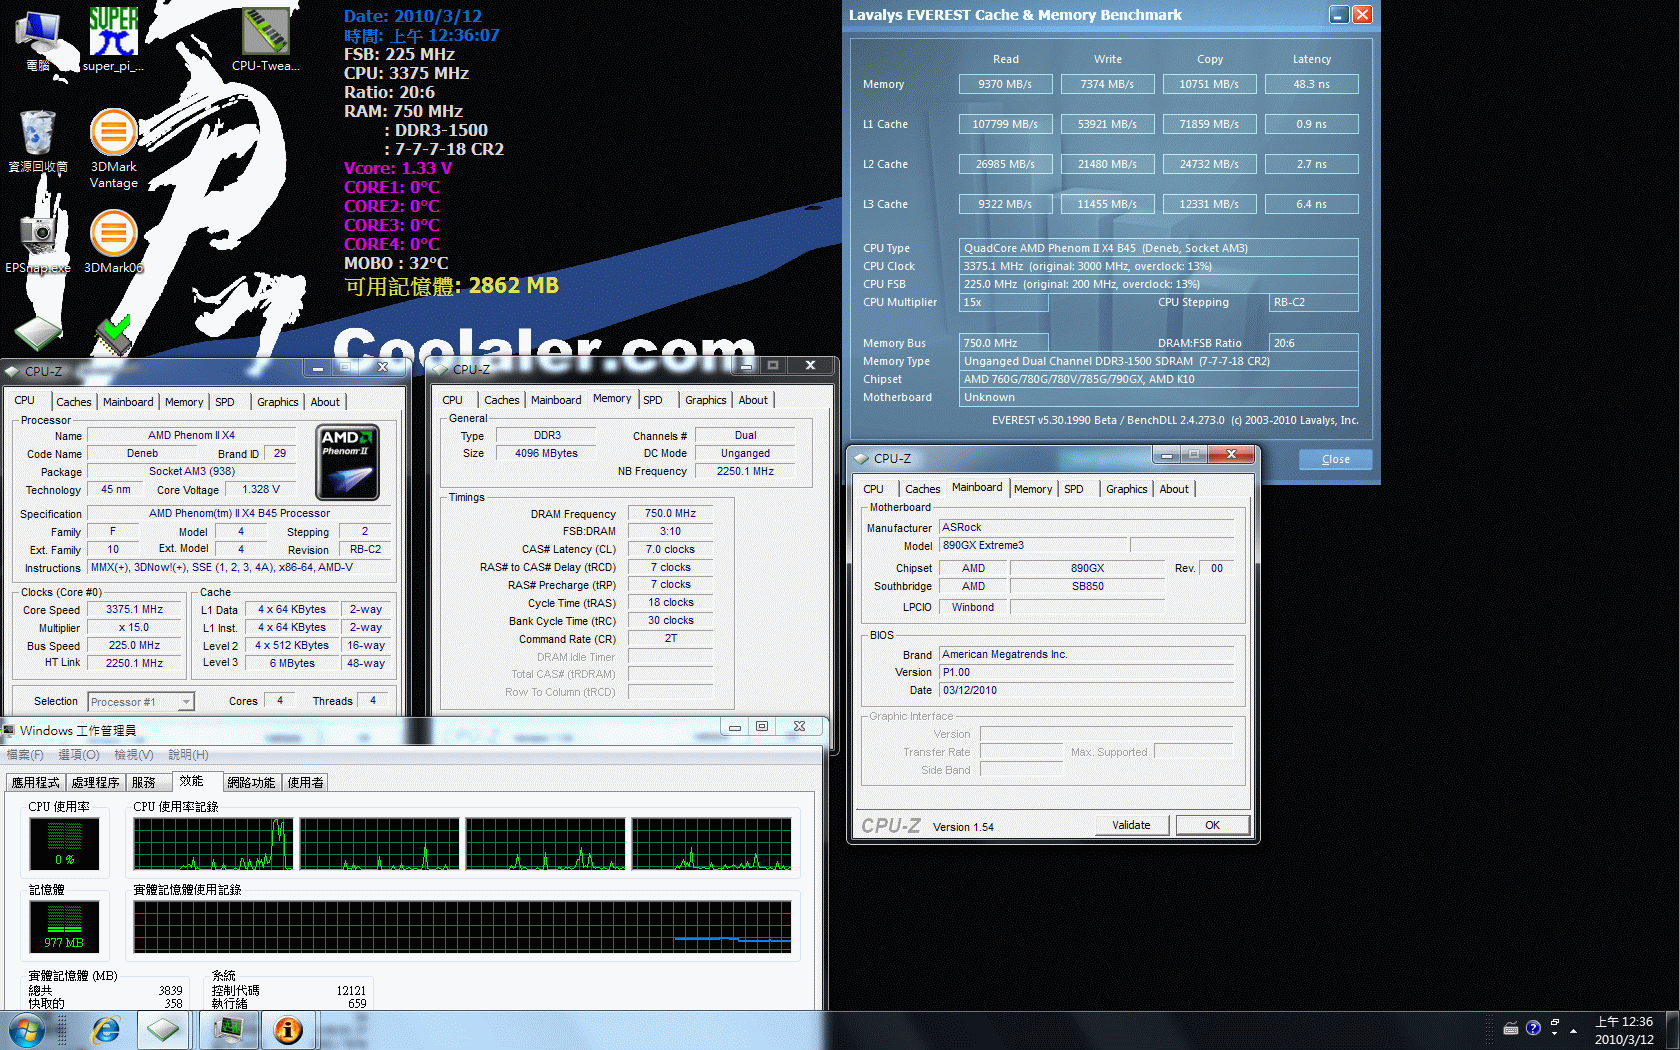Screen dimensions: 1680x1050
Task: Select the EVEREST taskbar button
Action: point(289,1030)
